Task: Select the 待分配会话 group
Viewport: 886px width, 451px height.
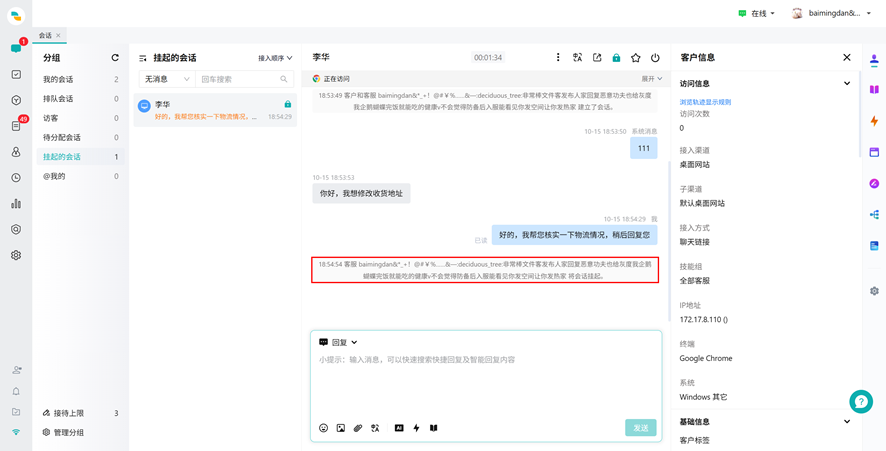Action: click(x=81, y=137)
